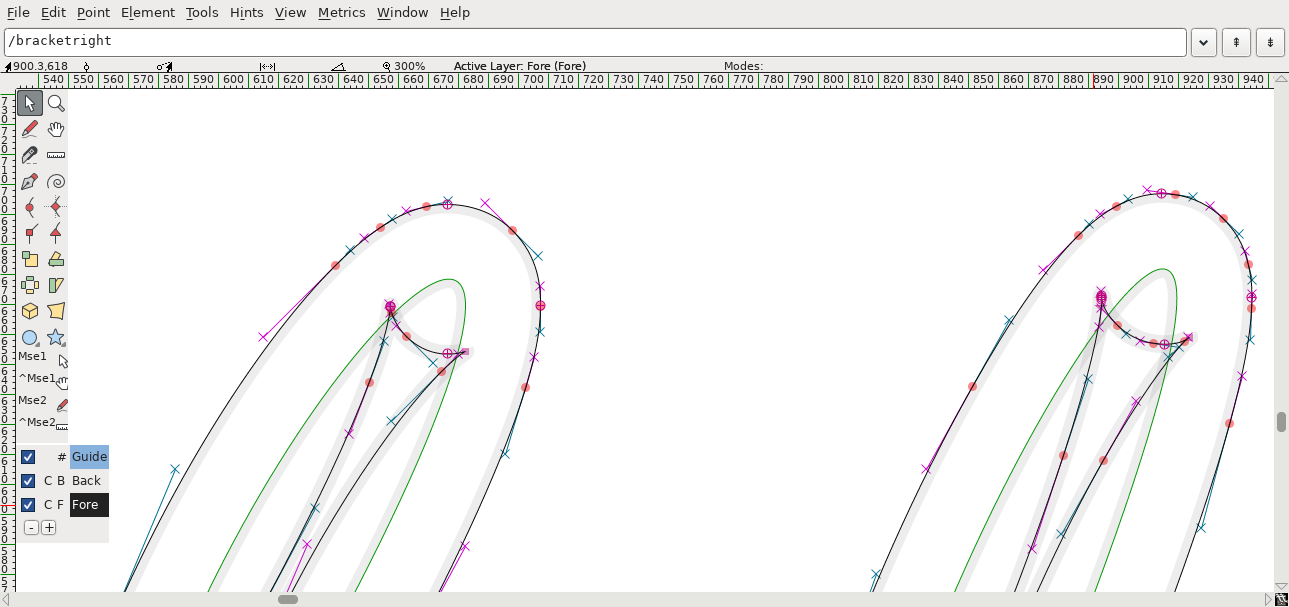Click the 300% zoom level readout

click(409, 66)
